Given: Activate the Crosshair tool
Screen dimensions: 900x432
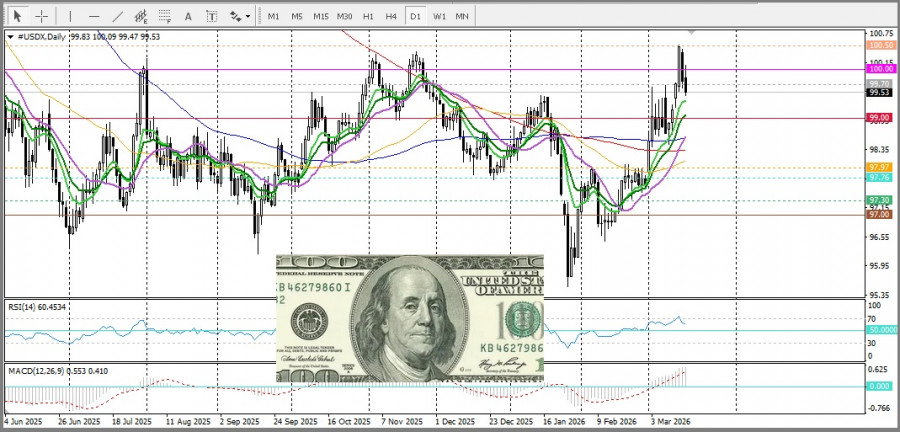Looking at the screenshot, I should pyautogui.click(x=41, y=16).
